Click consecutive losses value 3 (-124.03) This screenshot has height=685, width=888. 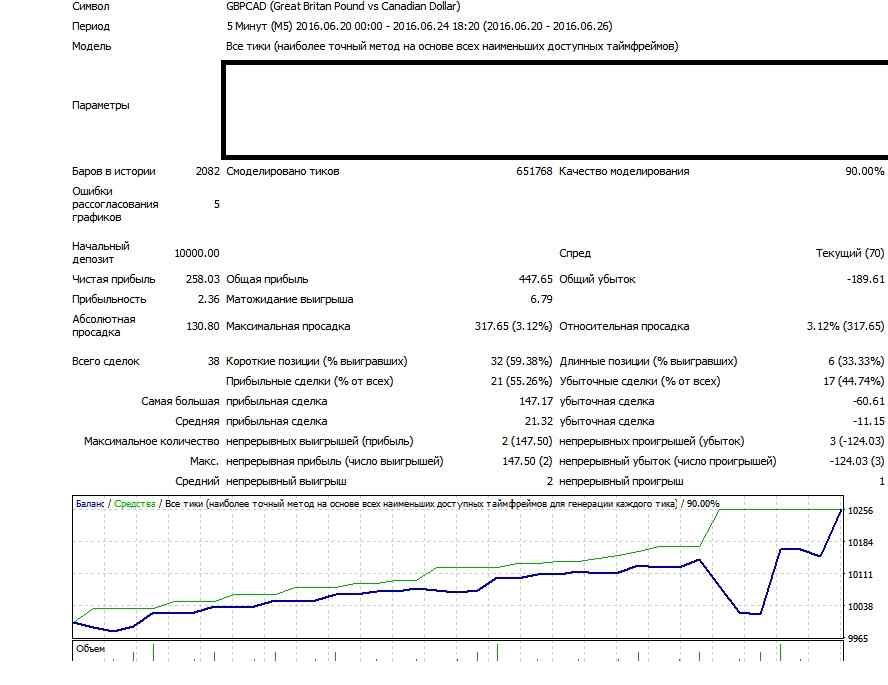point(857,441)
